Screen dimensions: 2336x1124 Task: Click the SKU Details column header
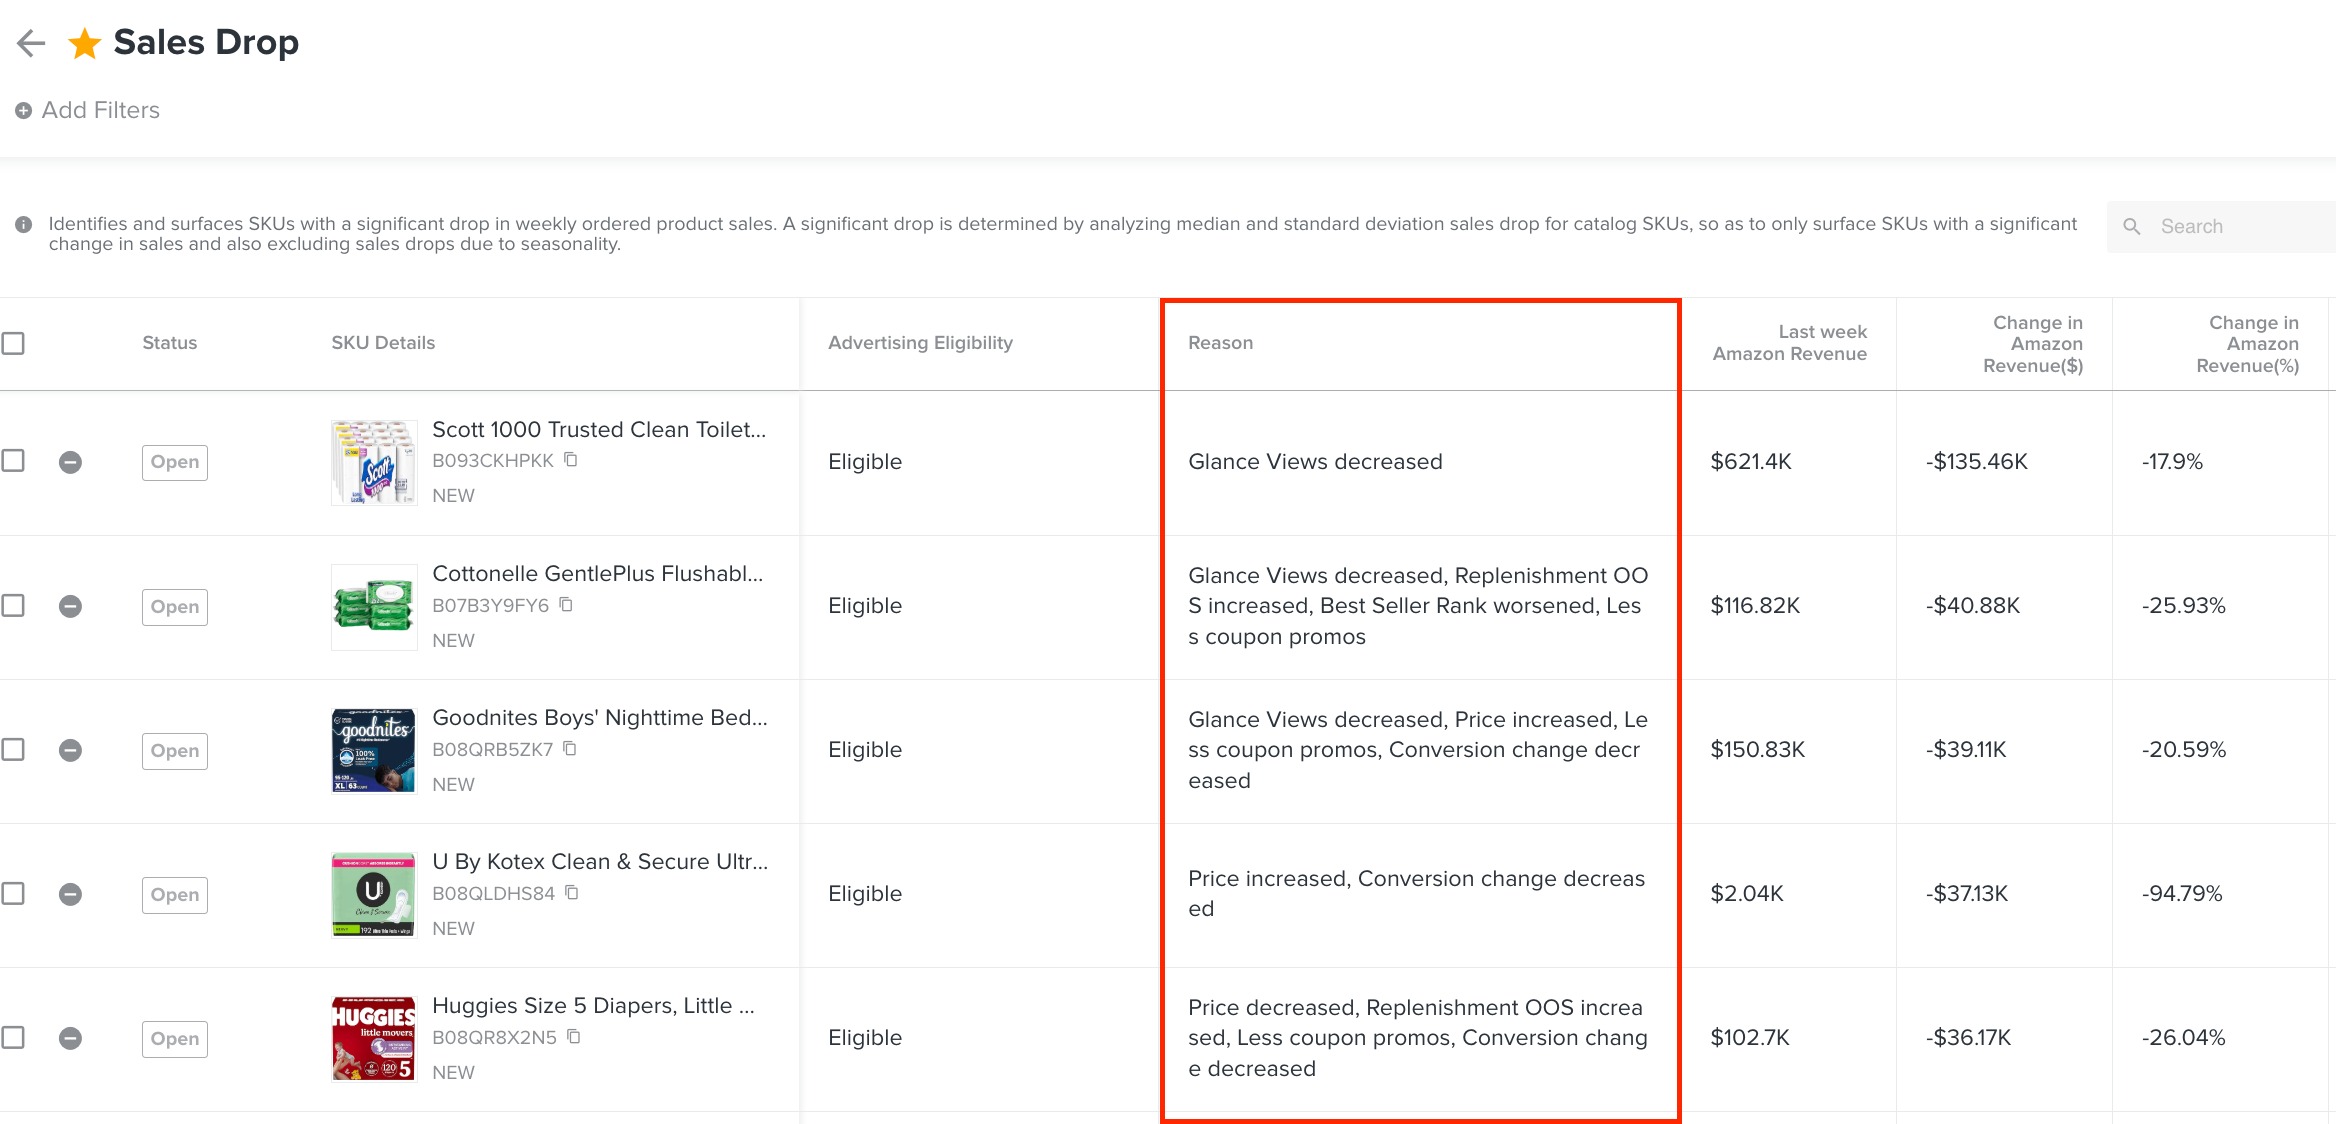pos(383,343)
